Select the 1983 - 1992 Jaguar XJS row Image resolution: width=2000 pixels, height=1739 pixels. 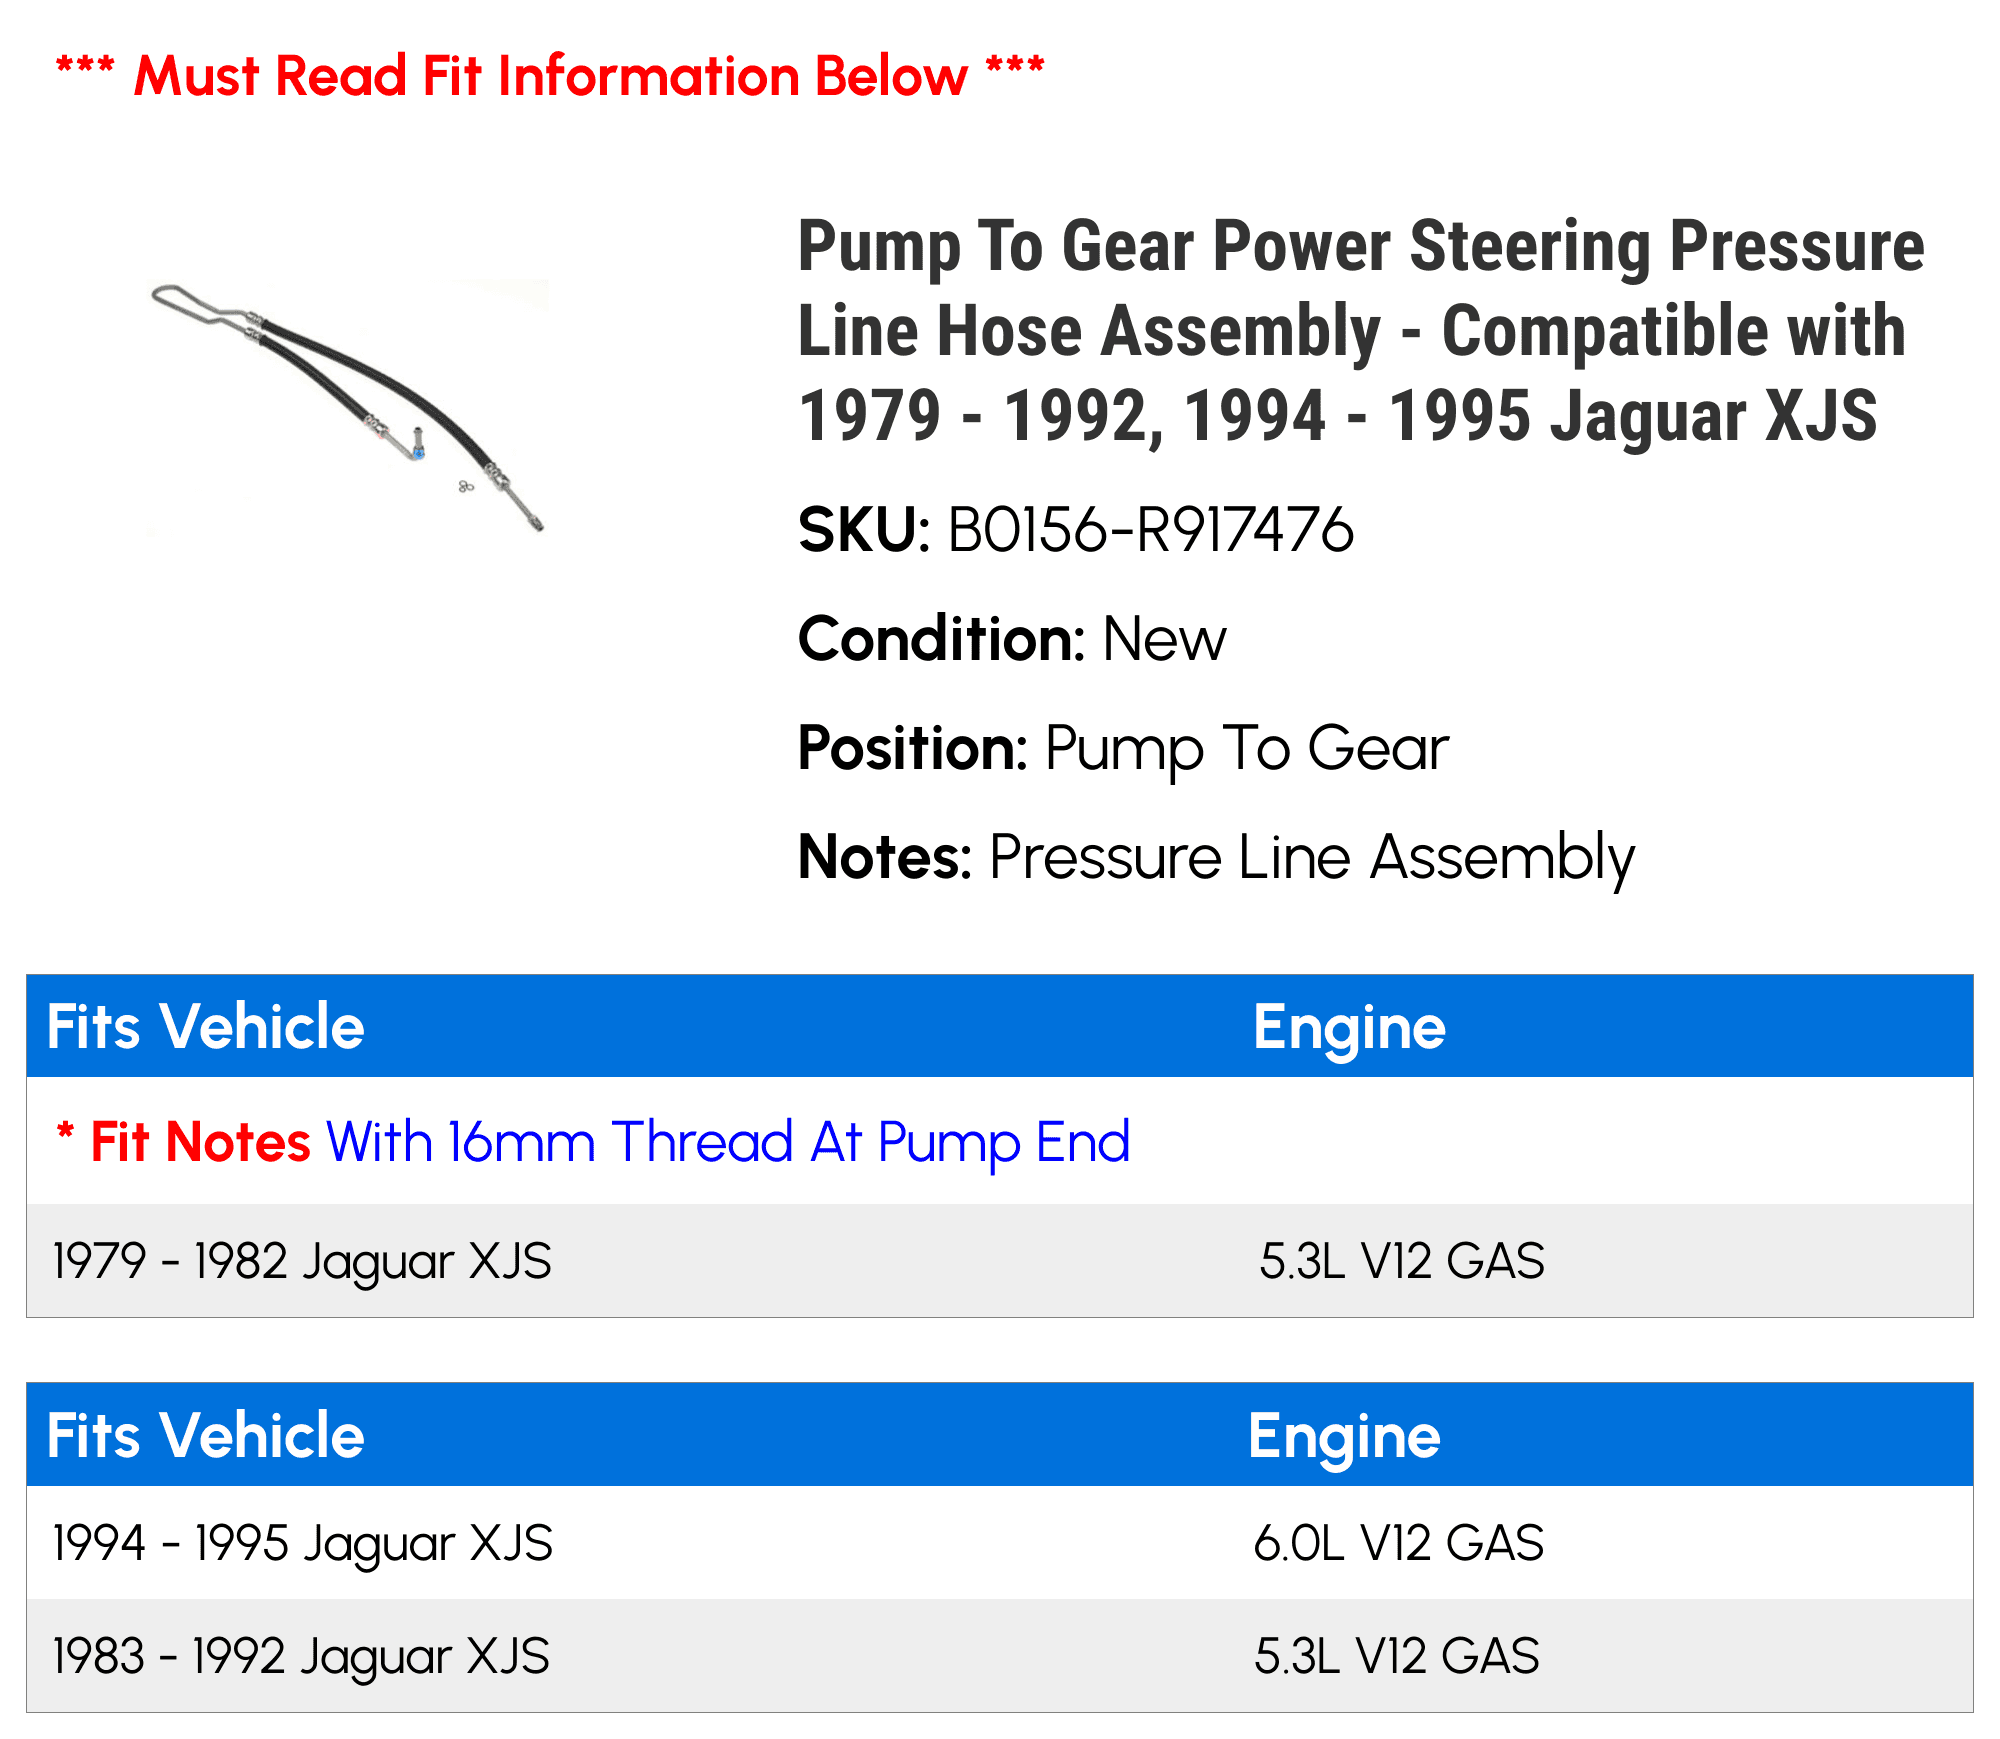(1000, 1656)
